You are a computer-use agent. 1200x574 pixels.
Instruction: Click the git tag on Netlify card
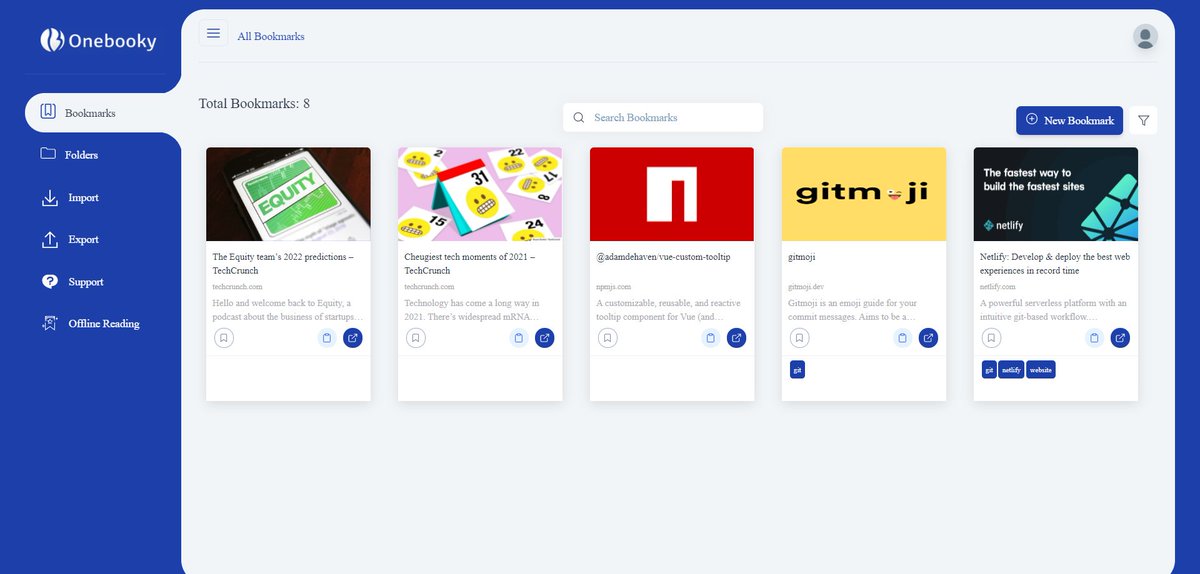989,370
